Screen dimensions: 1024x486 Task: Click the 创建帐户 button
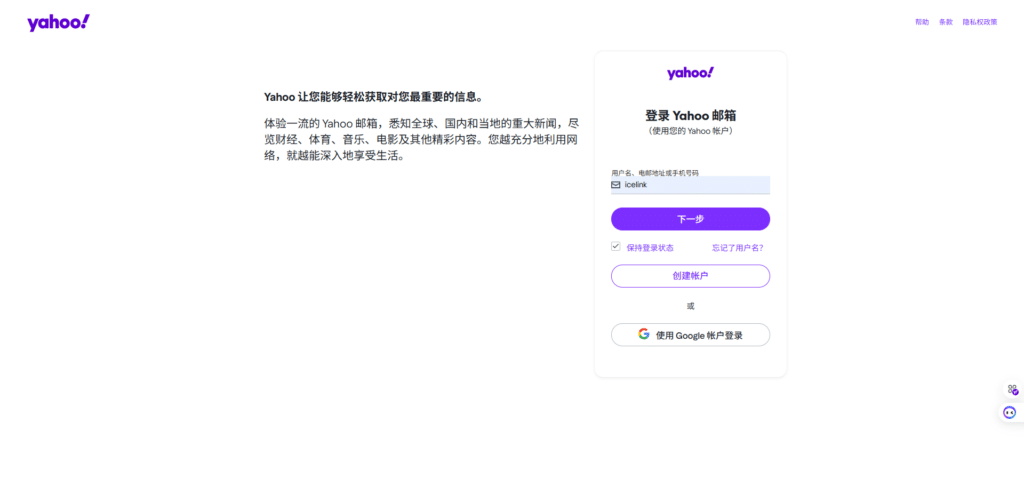(x=690, y=276)
